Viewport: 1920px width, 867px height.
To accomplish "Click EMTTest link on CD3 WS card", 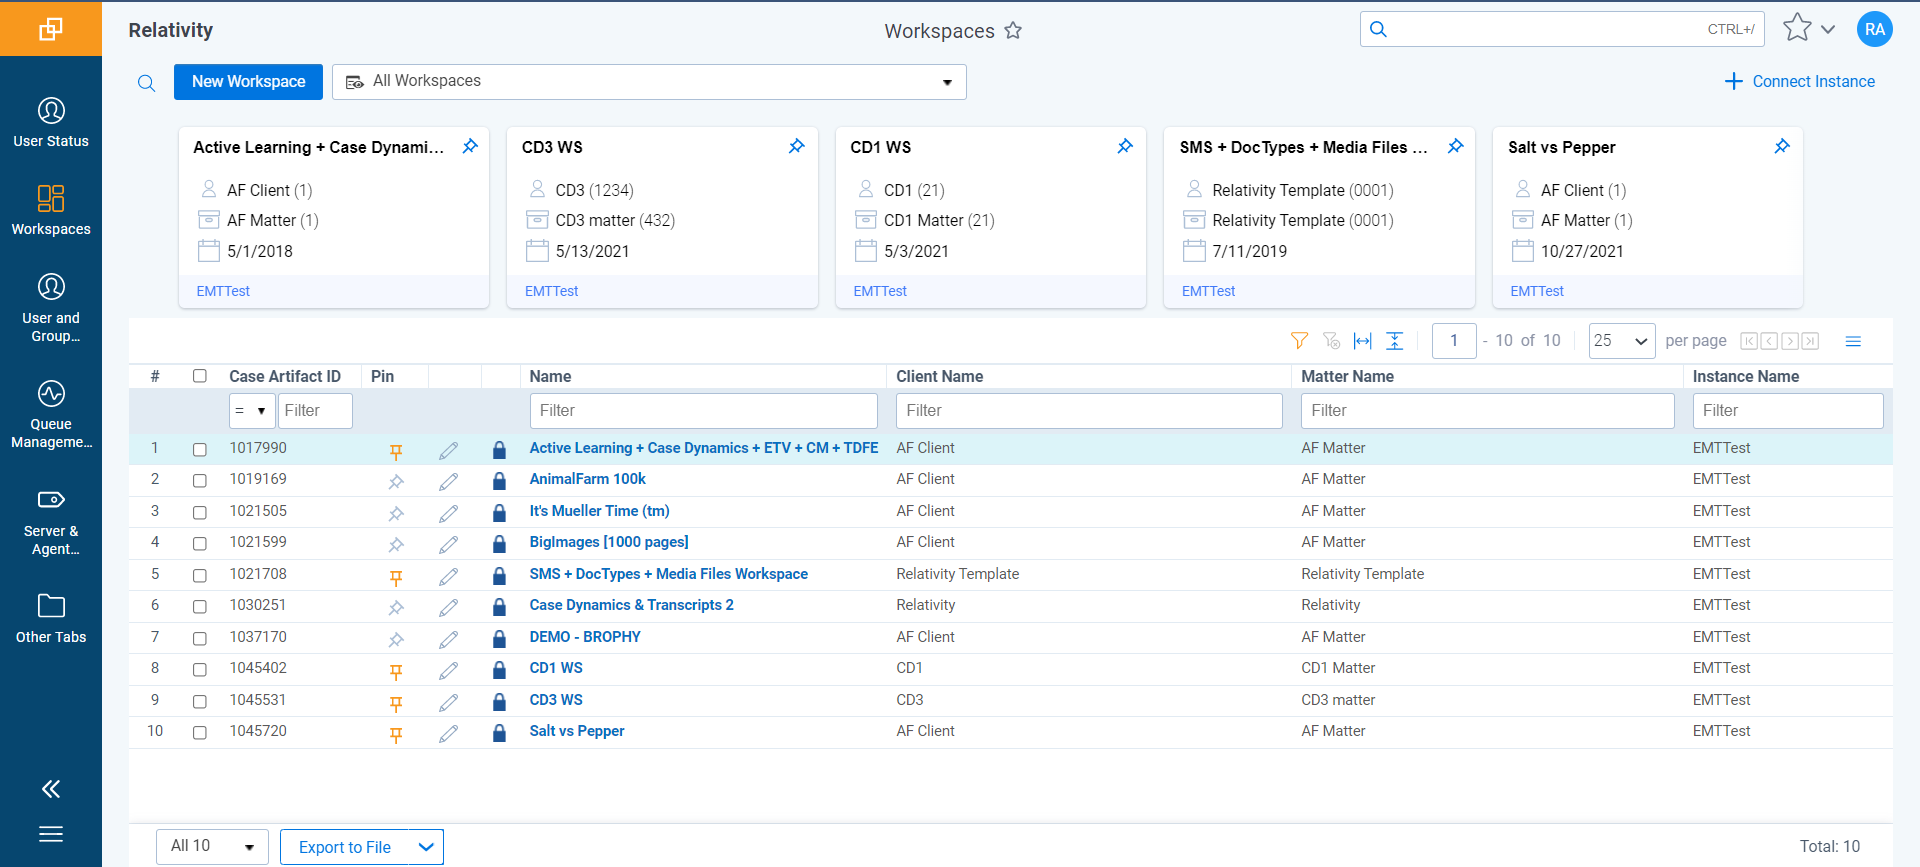I will (x=552, y=291).
